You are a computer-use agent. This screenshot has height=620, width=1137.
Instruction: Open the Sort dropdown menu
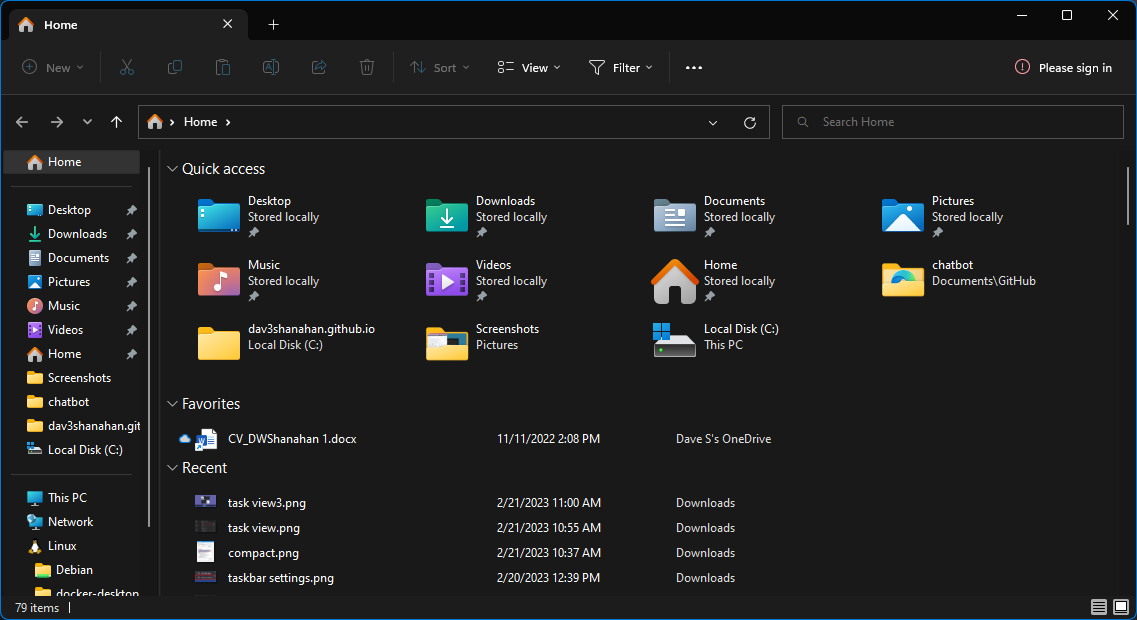pyautogui.click(x=440, y=67)
